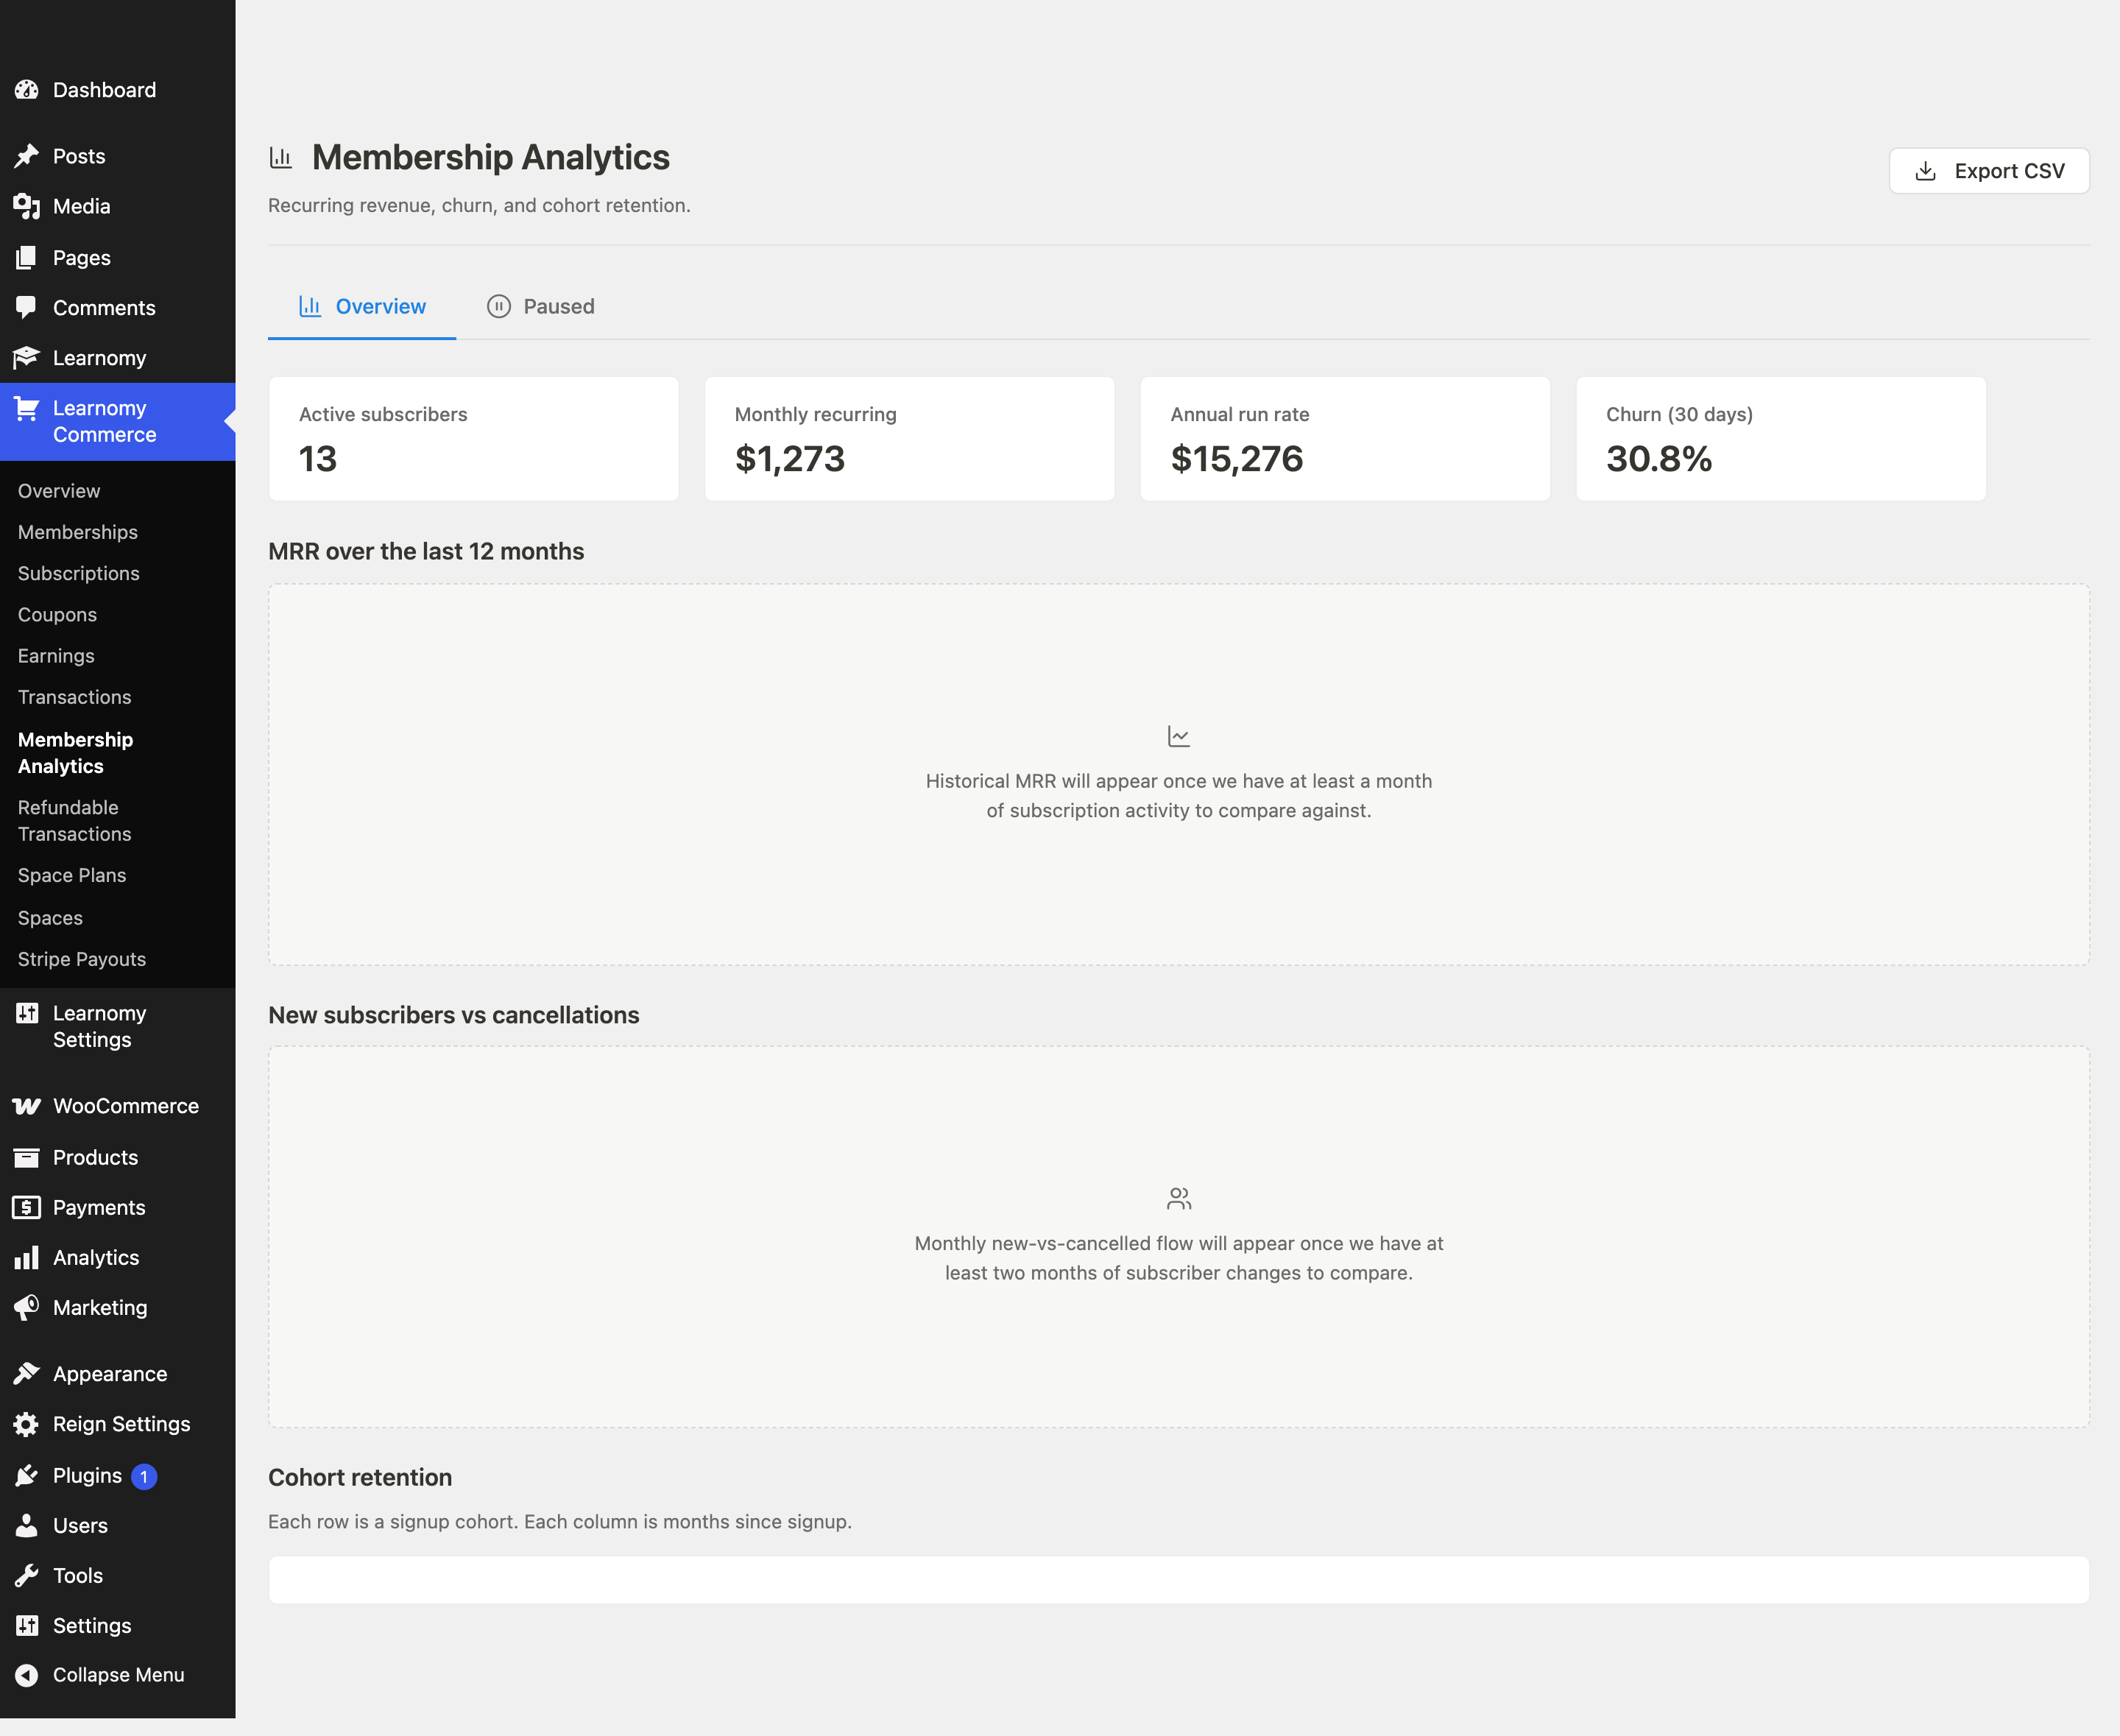2120x1736 pixels.
Task: Click 'Each row is a signup cohort' description
Action: pyautogui.click(x=560, y=1521)
